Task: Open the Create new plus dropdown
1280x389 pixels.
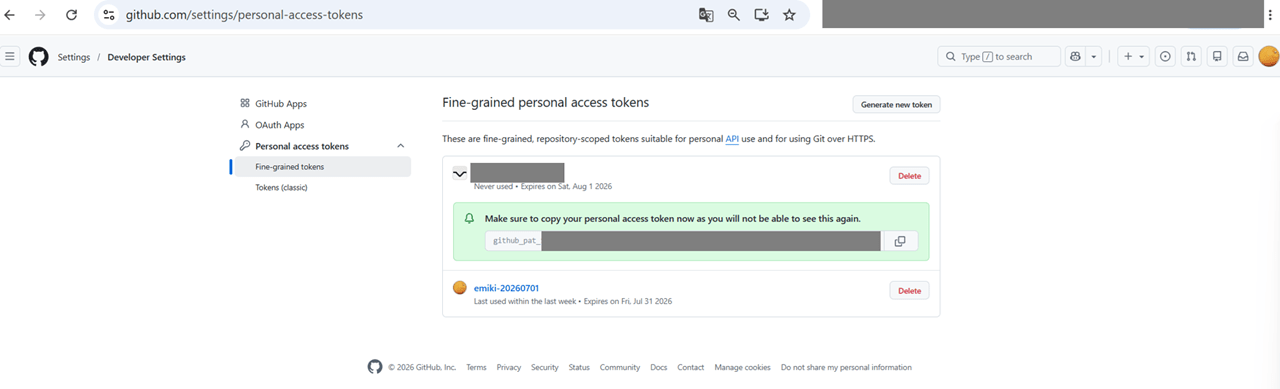Action: [1133, 57]
